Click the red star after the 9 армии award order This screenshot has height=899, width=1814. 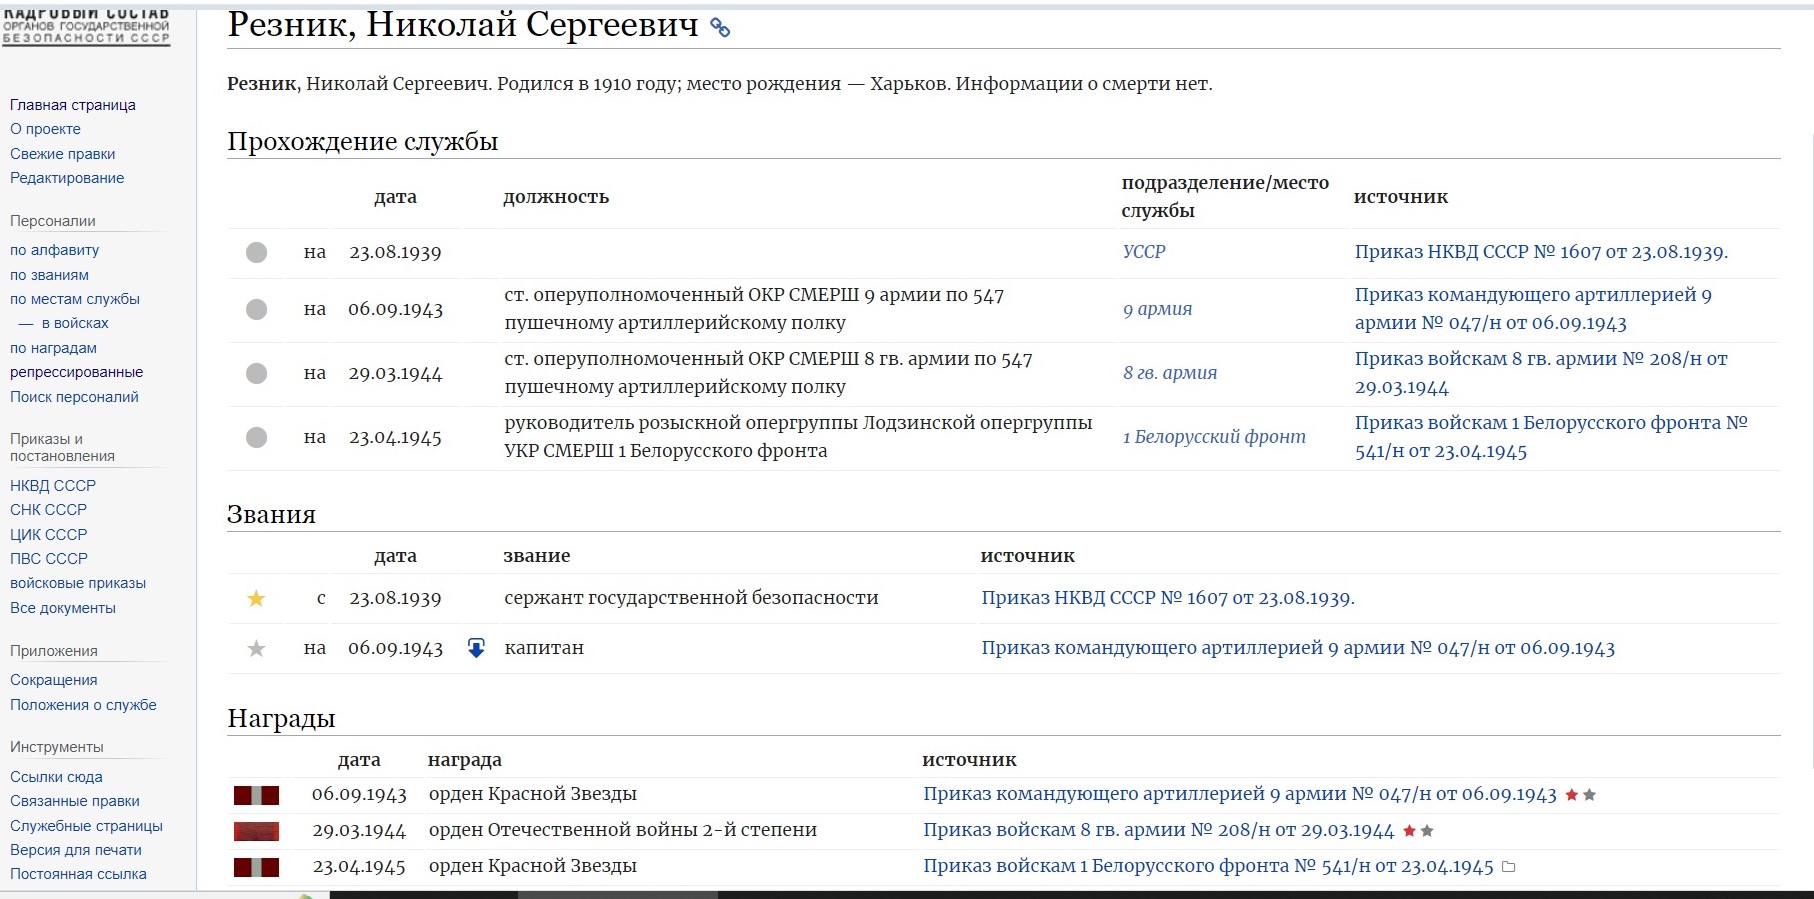(1572, 795)
